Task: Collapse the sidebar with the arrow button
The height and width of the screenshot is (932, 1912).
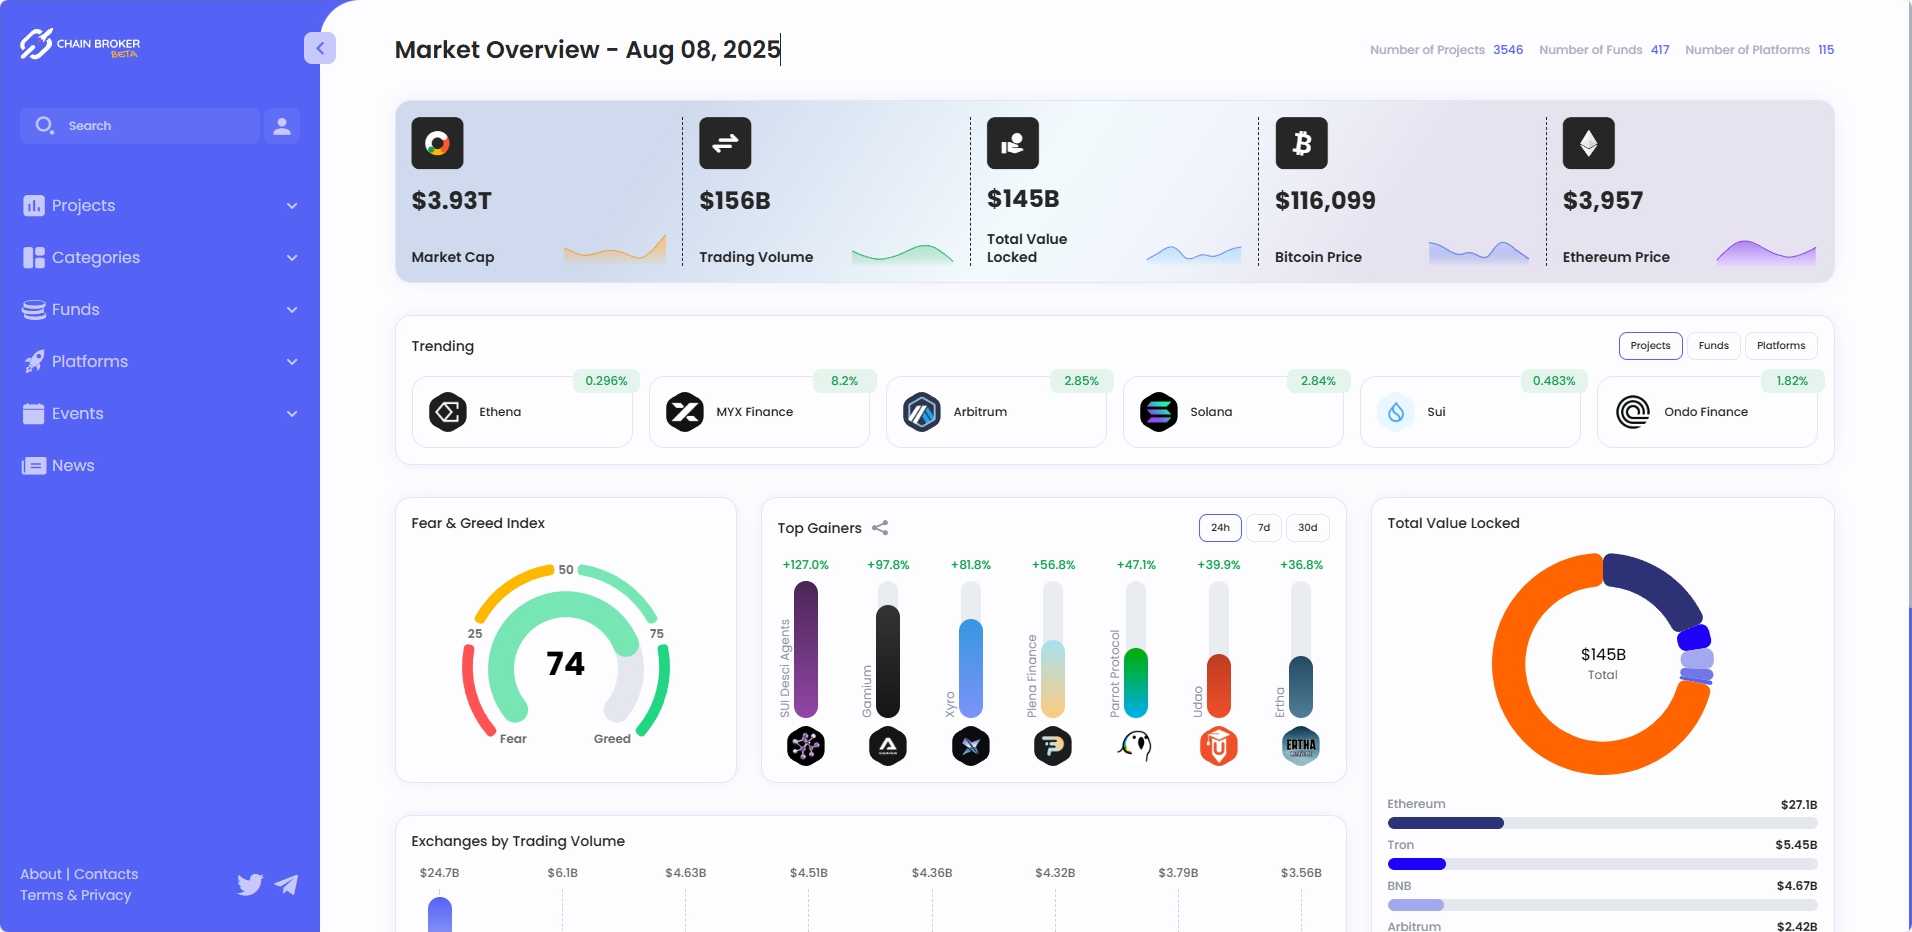Action: pos(320,48)
